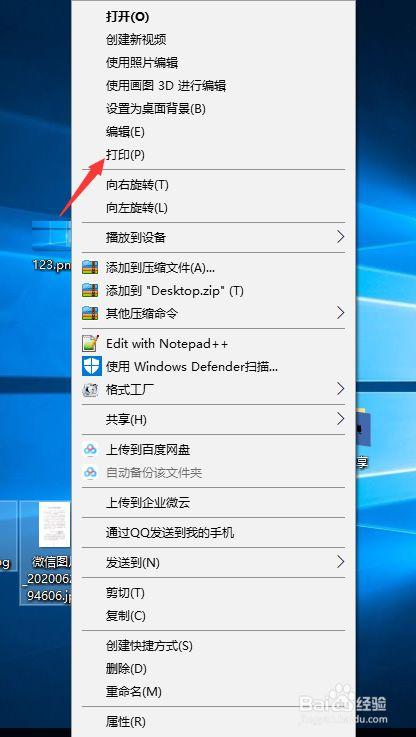Expand the 其他压缩命令 submenu arrow

point(340,313)
